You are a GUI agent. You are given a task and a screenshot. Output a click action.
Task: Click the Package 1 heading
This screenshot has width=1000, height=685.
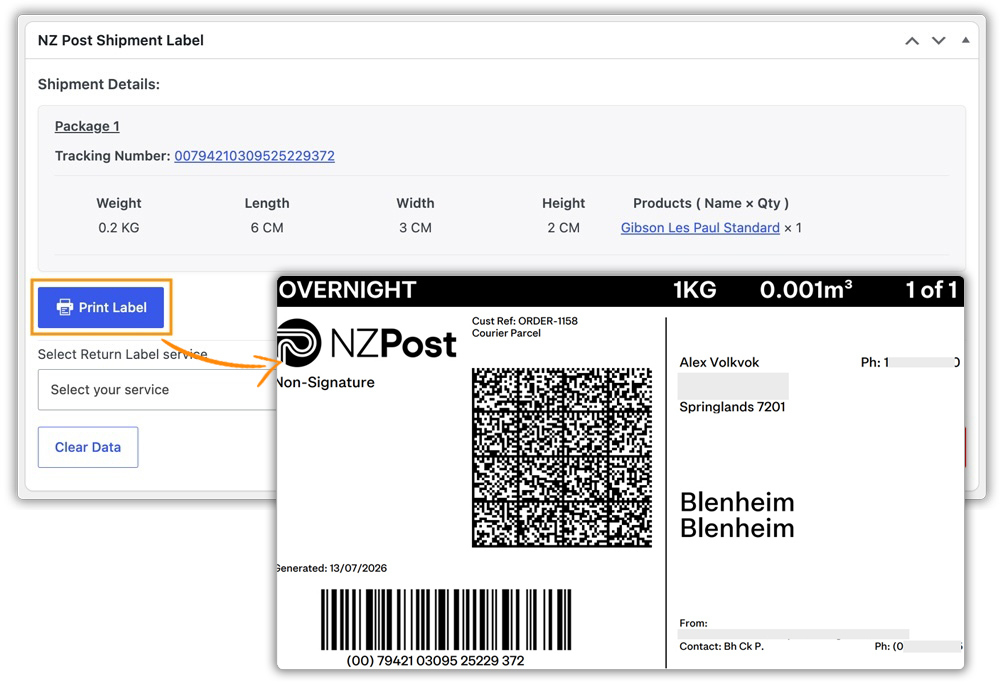(x=87, y=126)
